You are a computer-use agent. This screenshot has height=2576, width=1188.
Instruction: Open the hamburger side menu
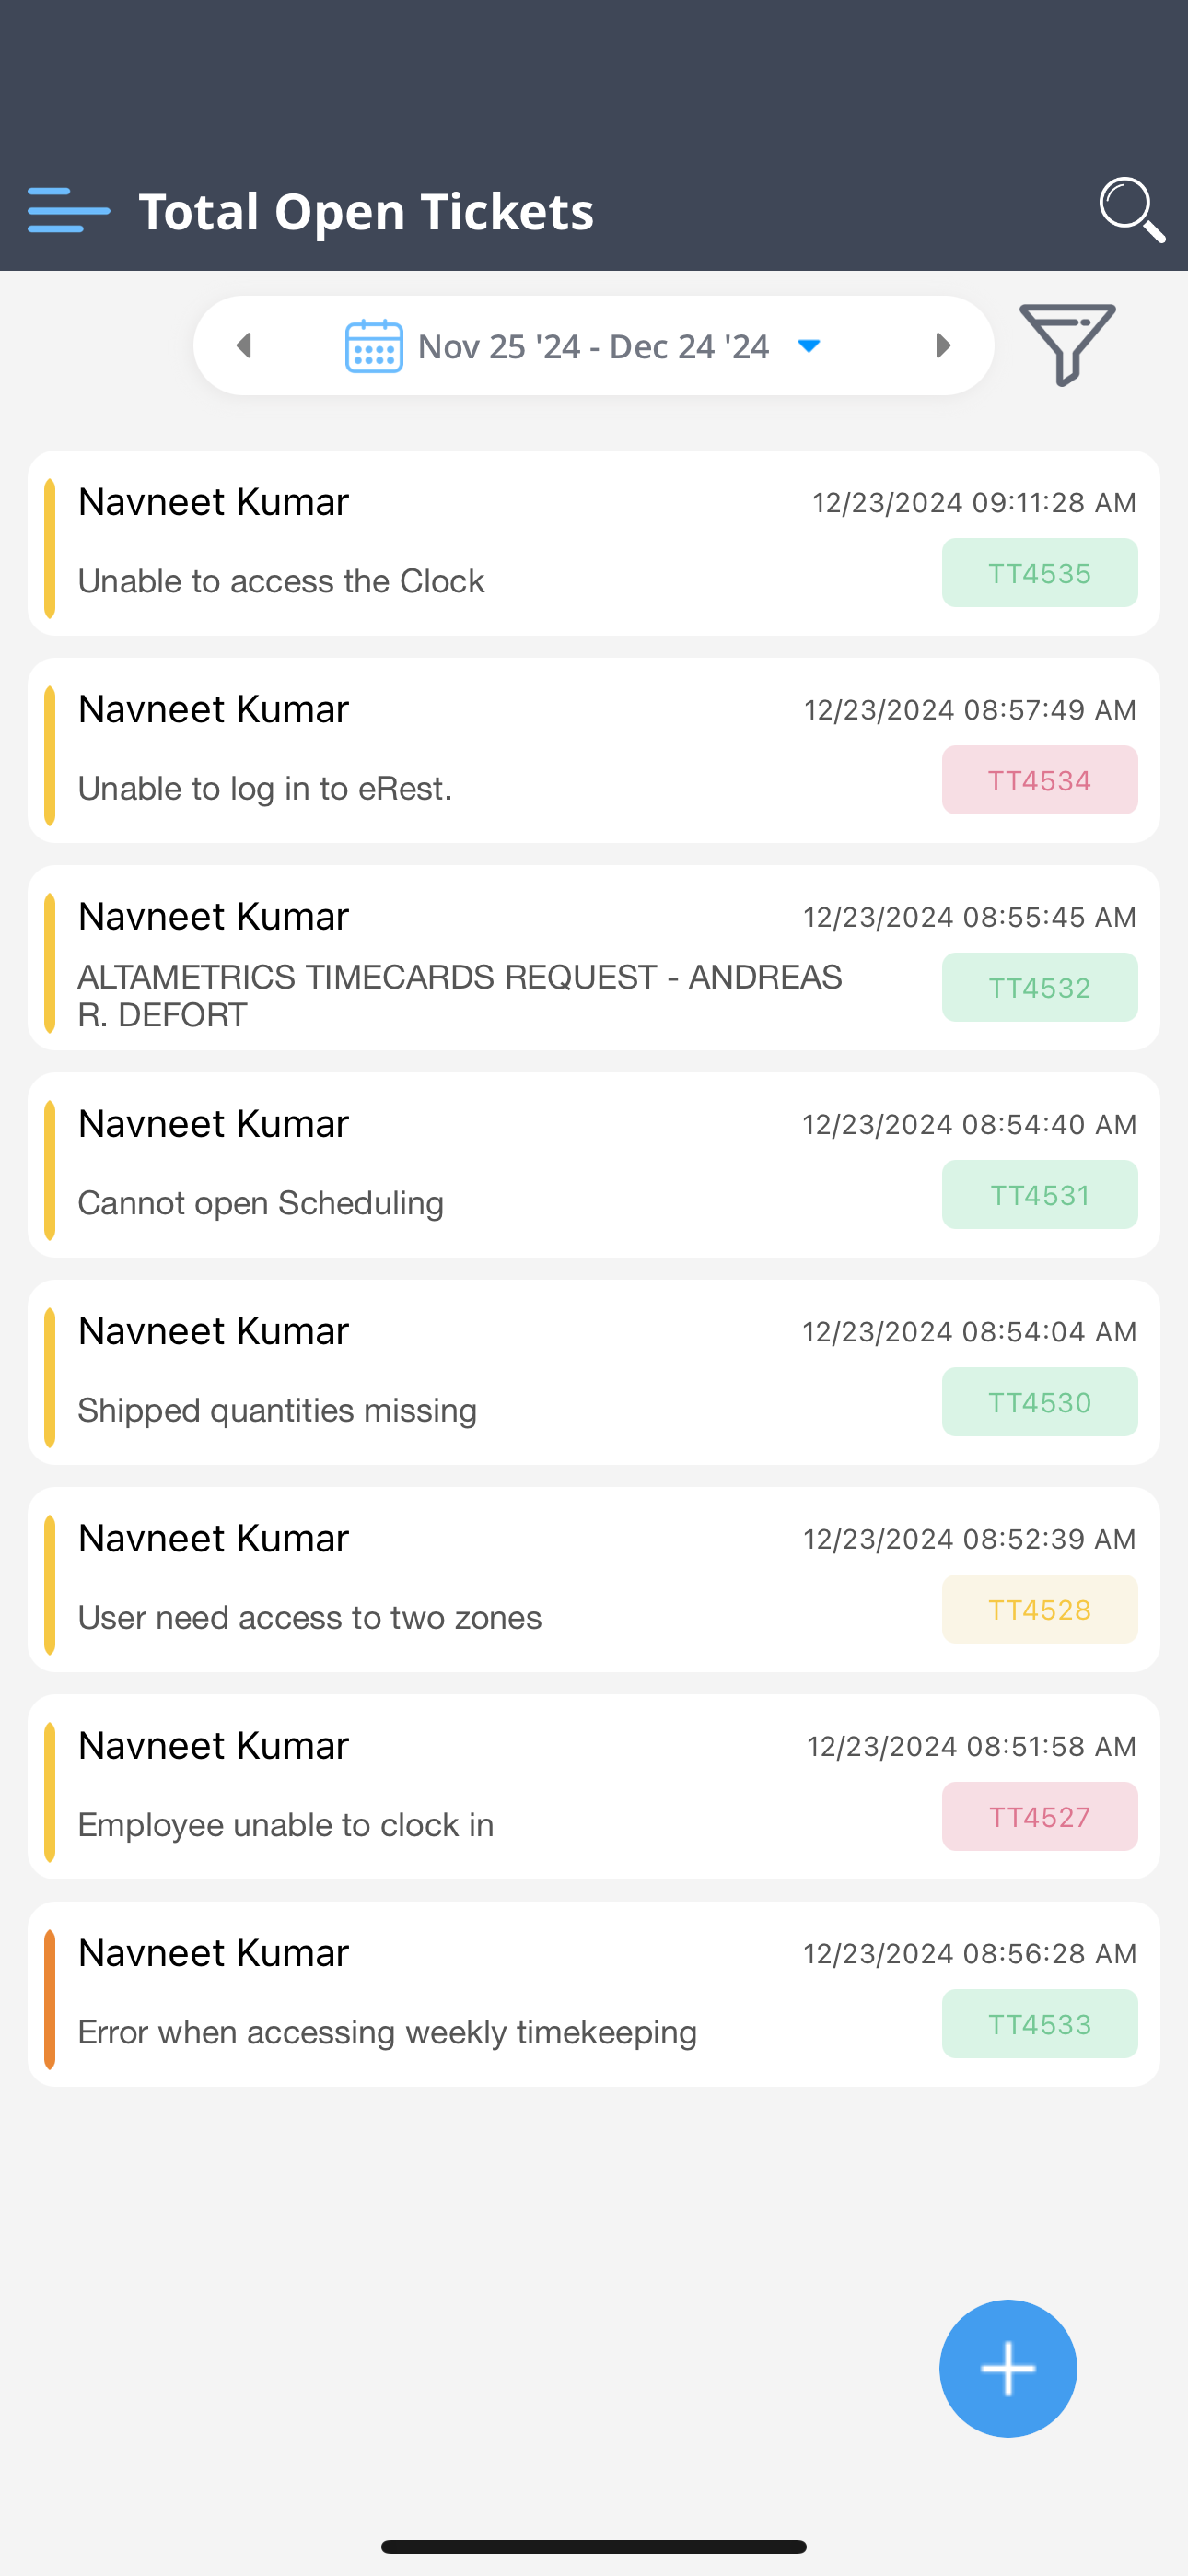pos(68,210)
